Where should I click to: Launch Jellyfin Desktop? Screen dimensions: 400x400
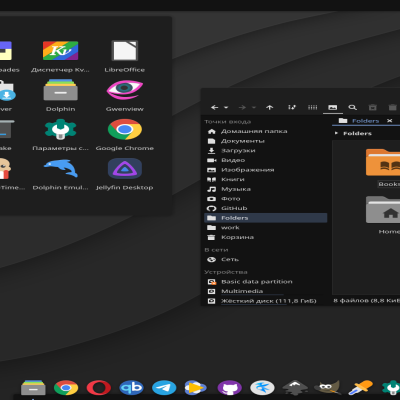pyautogui.click(x=125, y=174)
